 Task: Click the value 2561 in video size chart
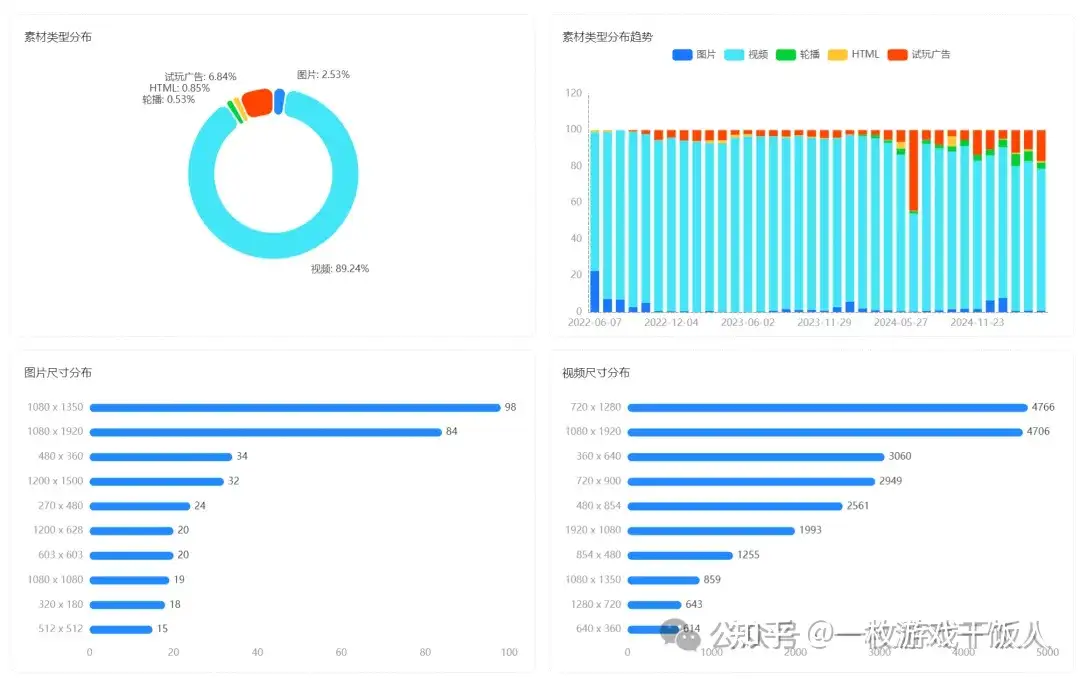(858, 505)
